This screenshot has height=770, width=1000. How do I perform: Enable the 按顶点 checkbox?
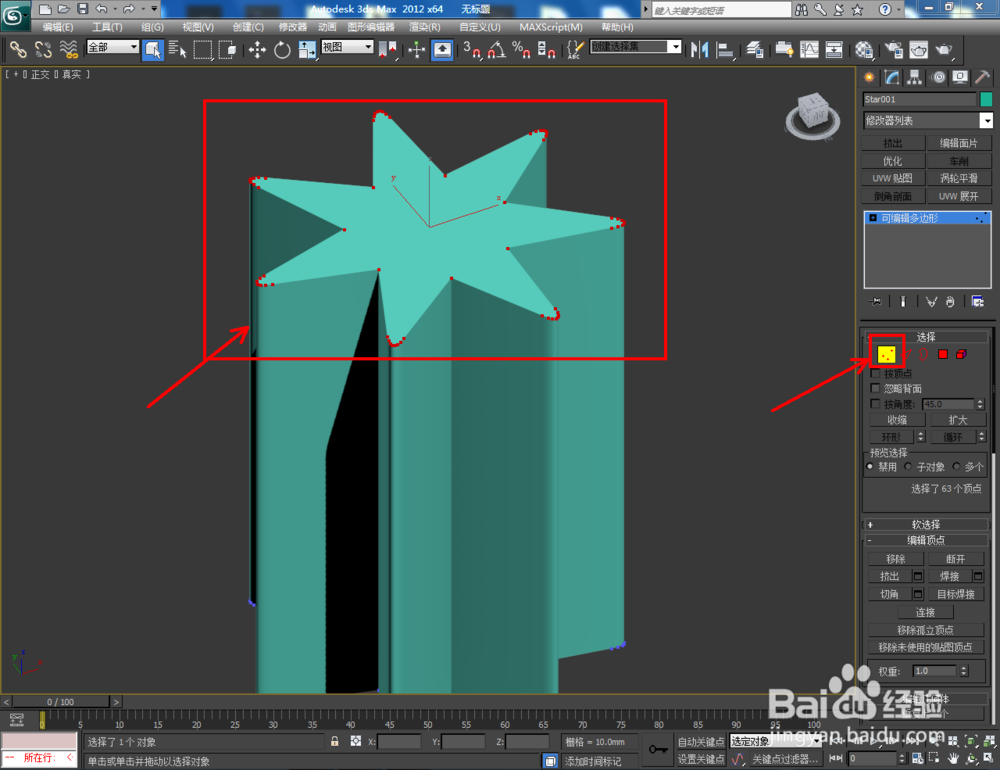tap(876, 373)
